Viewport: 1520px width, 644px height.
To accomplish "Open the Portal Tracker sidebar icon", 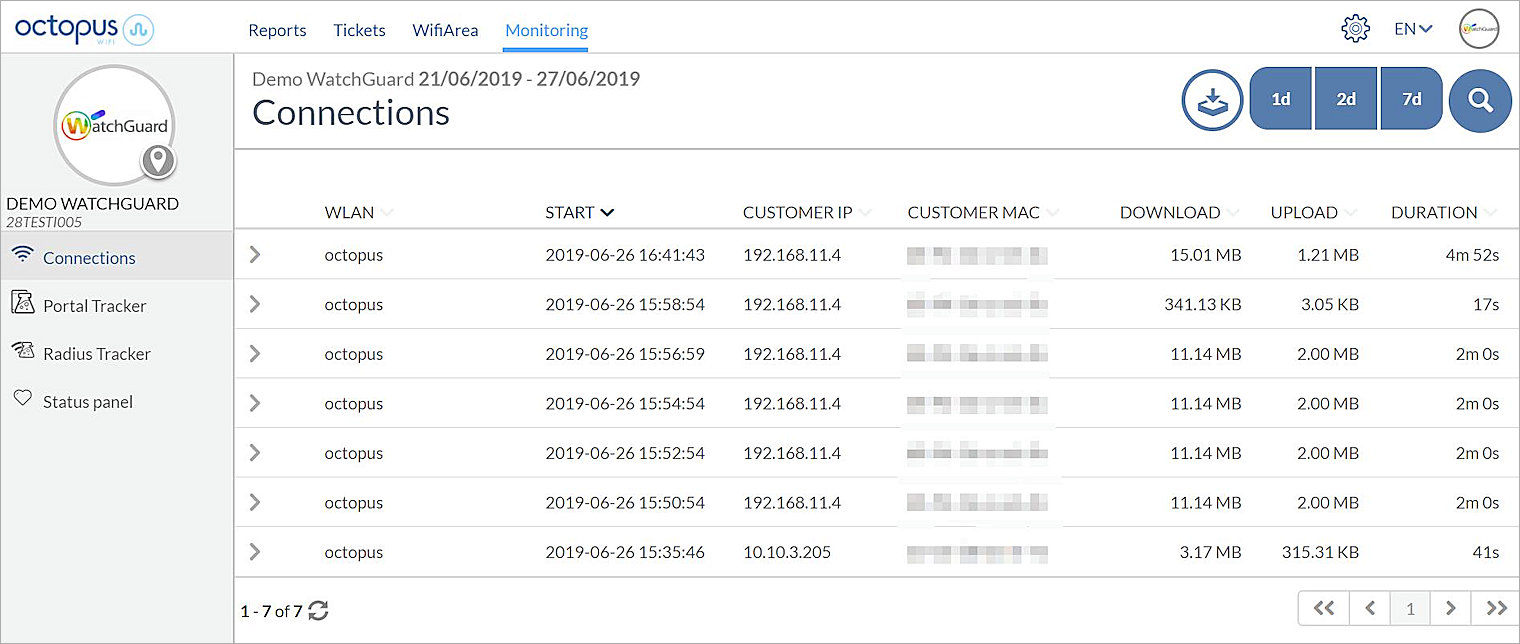I will click(24, 304).
